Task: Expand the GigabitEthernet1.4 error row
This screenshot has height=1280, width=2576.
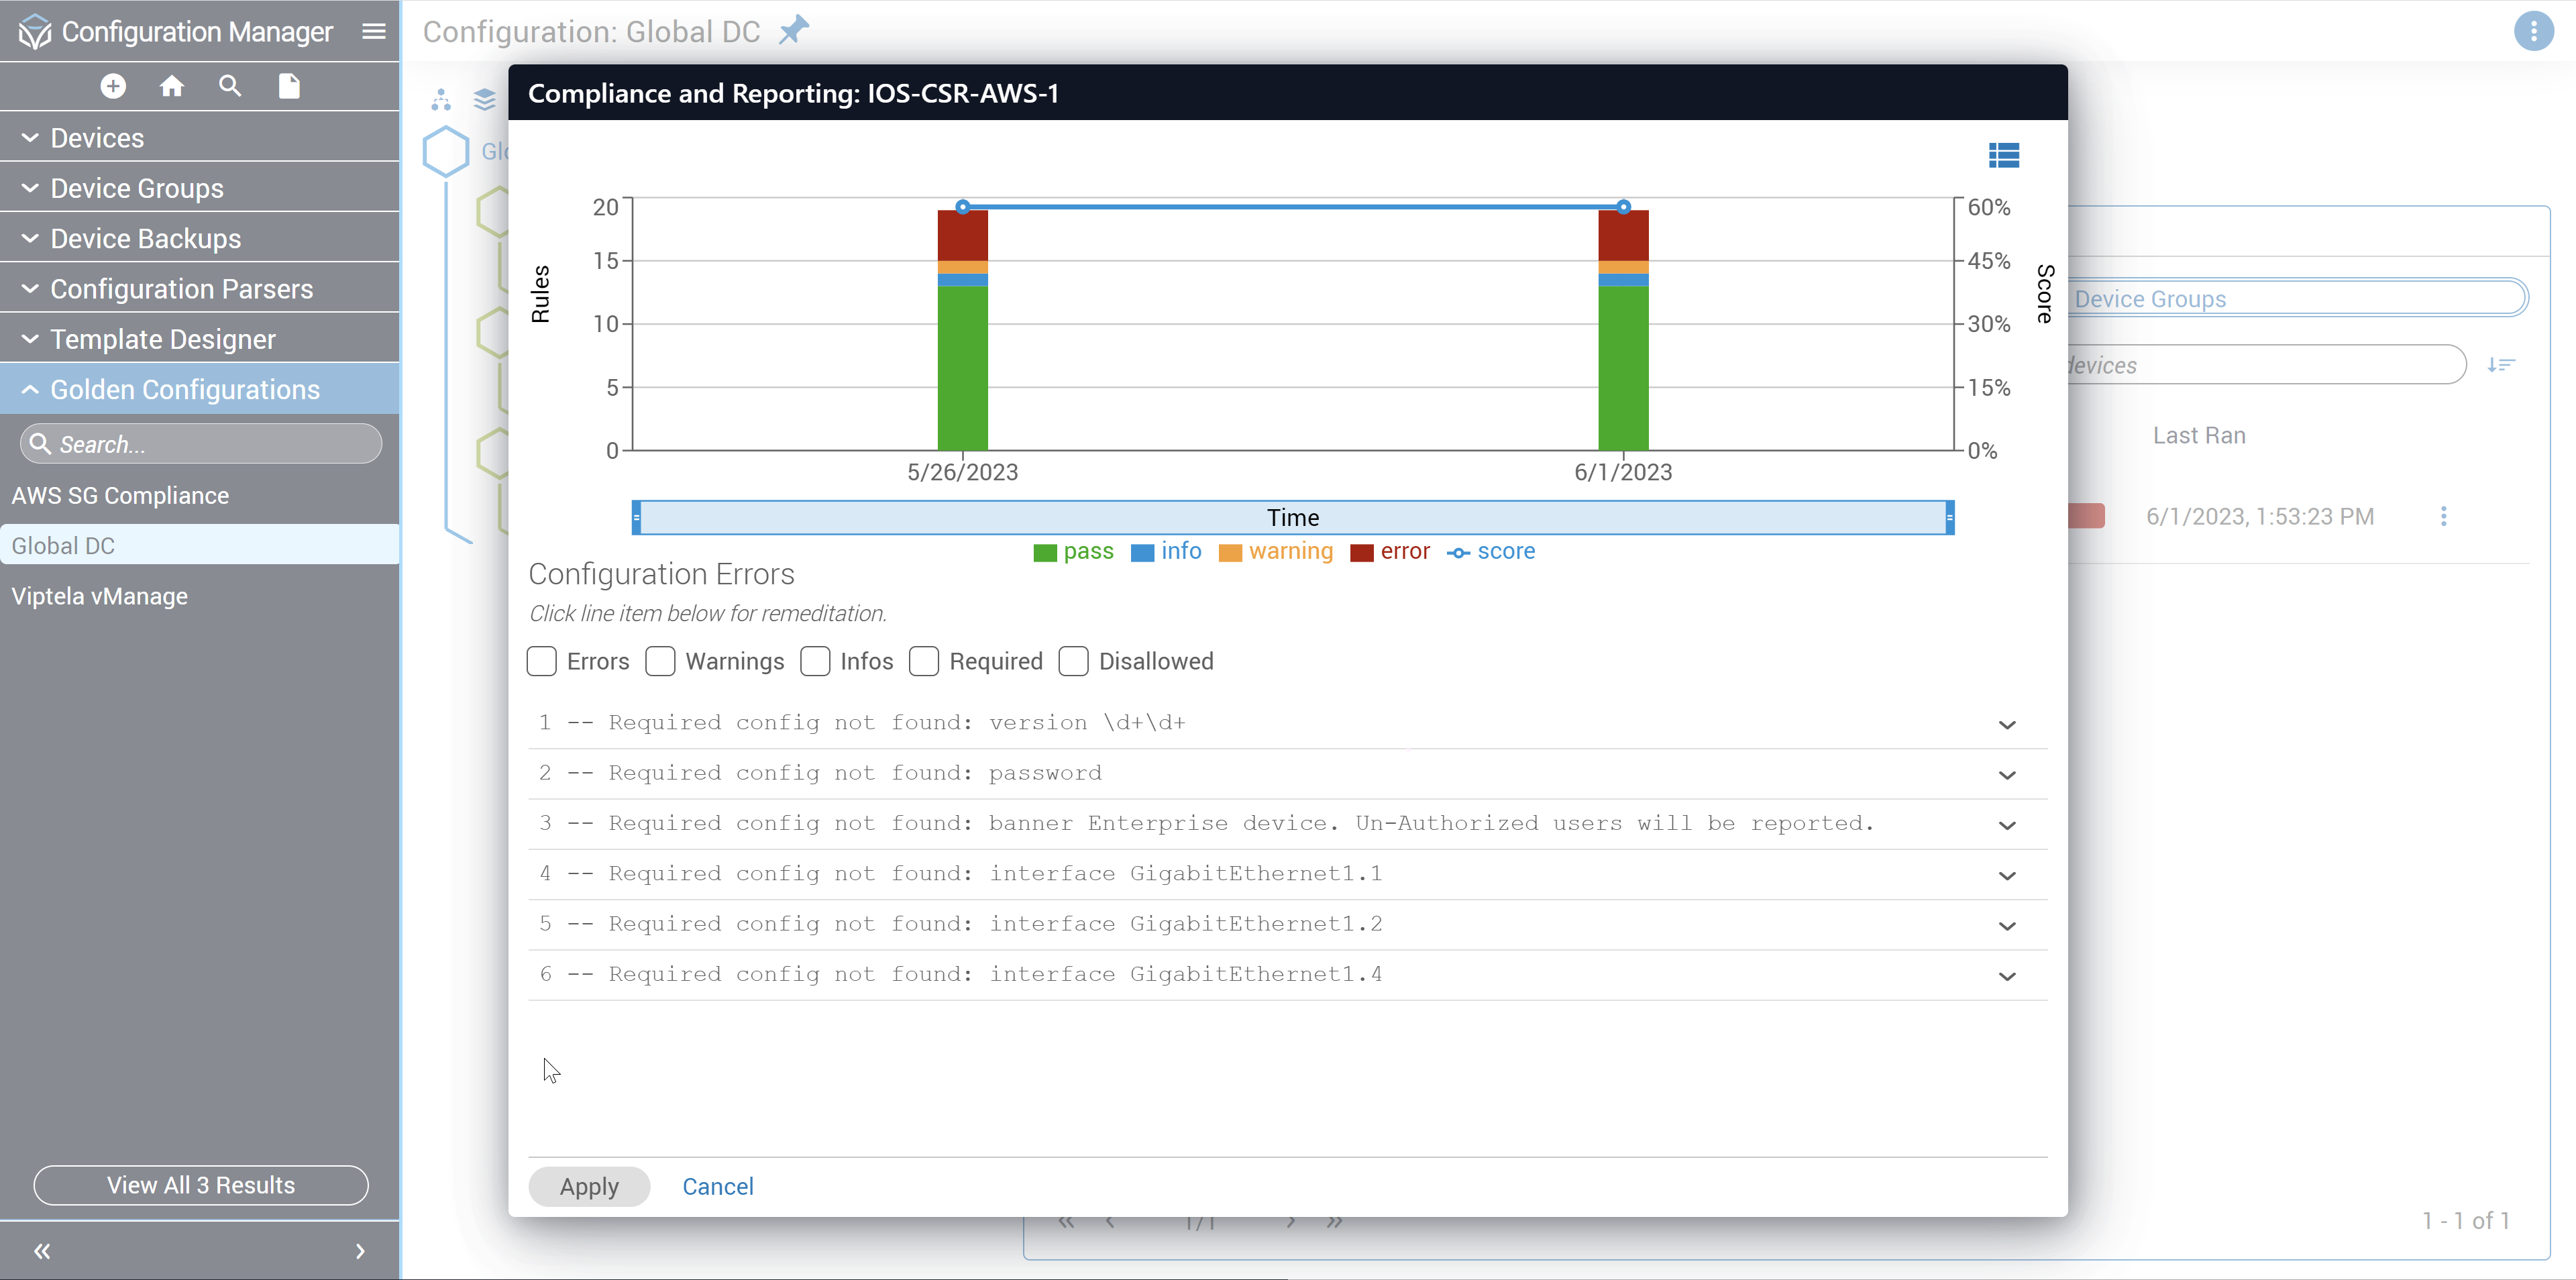Action: pyautogui.click(x=2006, y=976)
